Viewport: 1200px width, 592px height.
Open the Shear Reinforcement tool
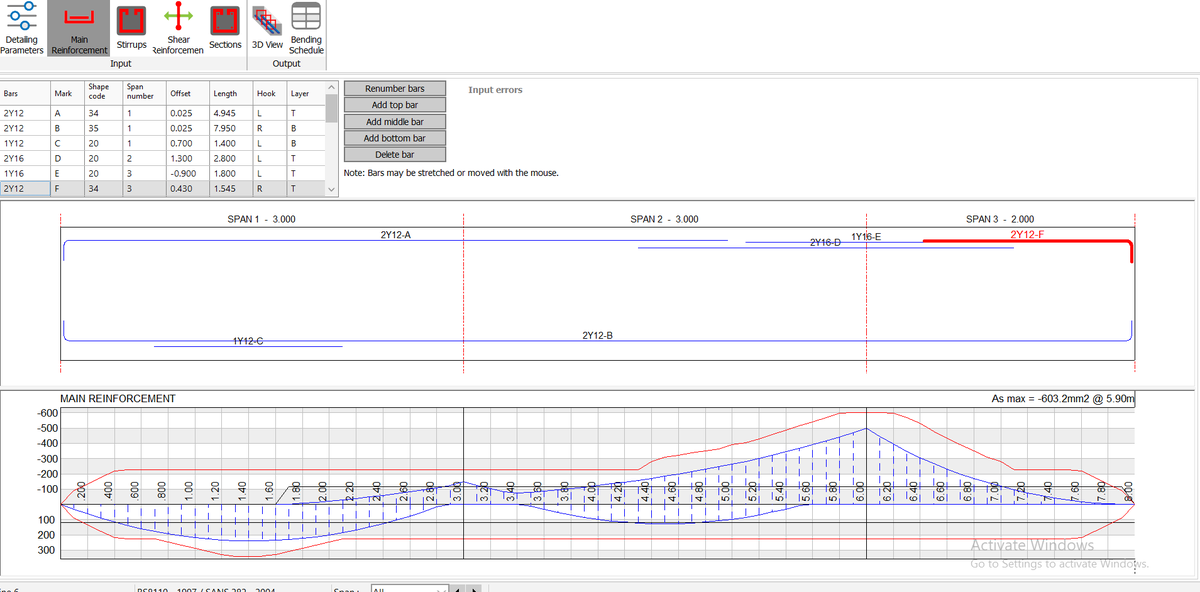tap(179, 28)
